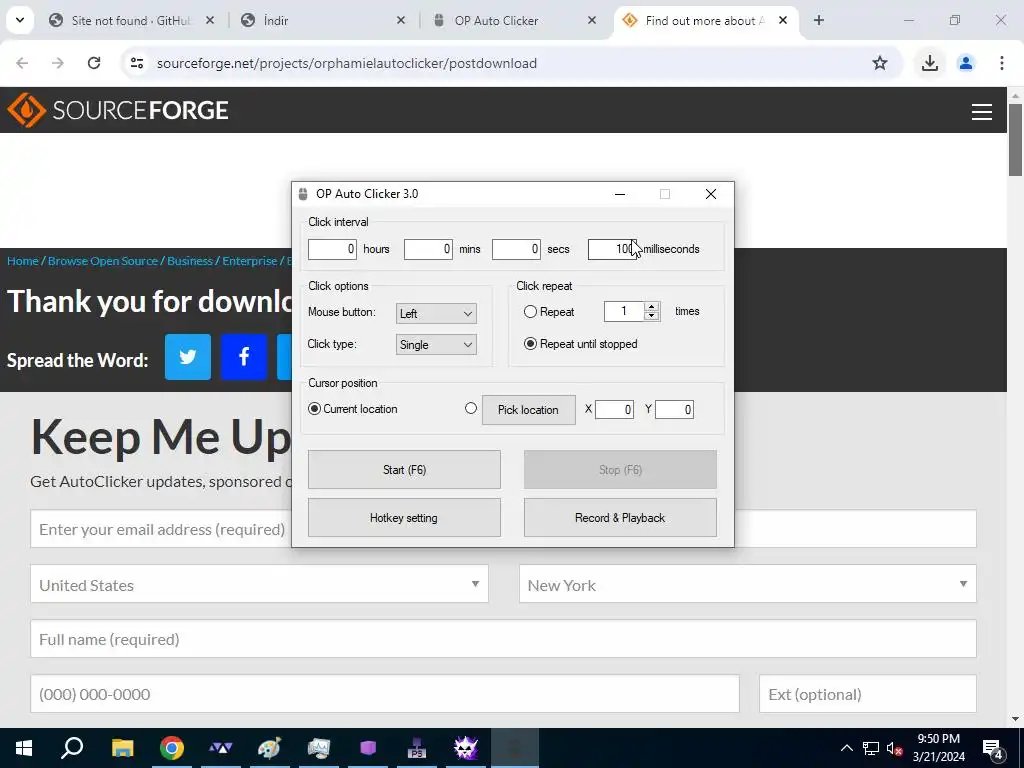View site information icon in address bar

(x=136, y=63)
